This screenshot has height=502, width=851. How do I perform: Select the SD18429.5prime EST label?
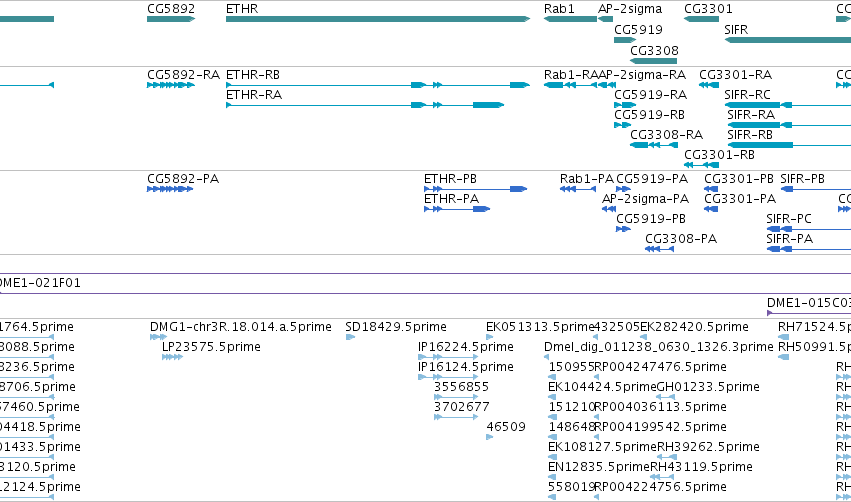click(x=396, y=327)
